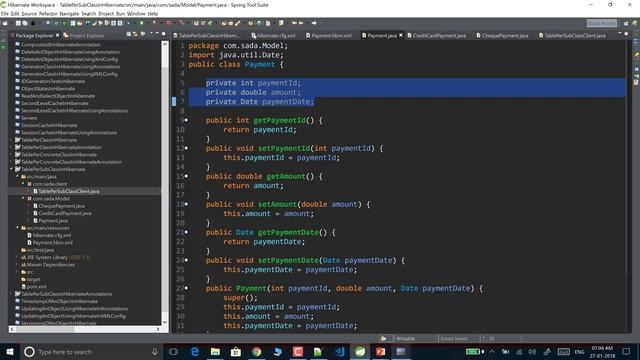Collapse the setPaymentId method fold marker
Image resolution: width=640 pixels, height=360 pixels.
(x=187, y=148)
